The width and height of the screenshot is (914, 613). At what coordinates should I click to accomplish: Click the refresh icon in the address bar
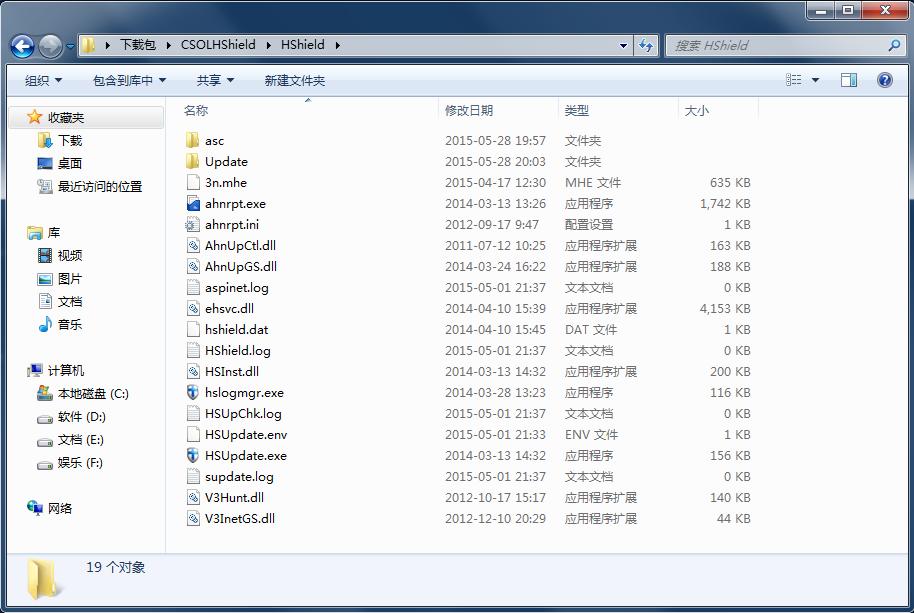click(647, 45)
